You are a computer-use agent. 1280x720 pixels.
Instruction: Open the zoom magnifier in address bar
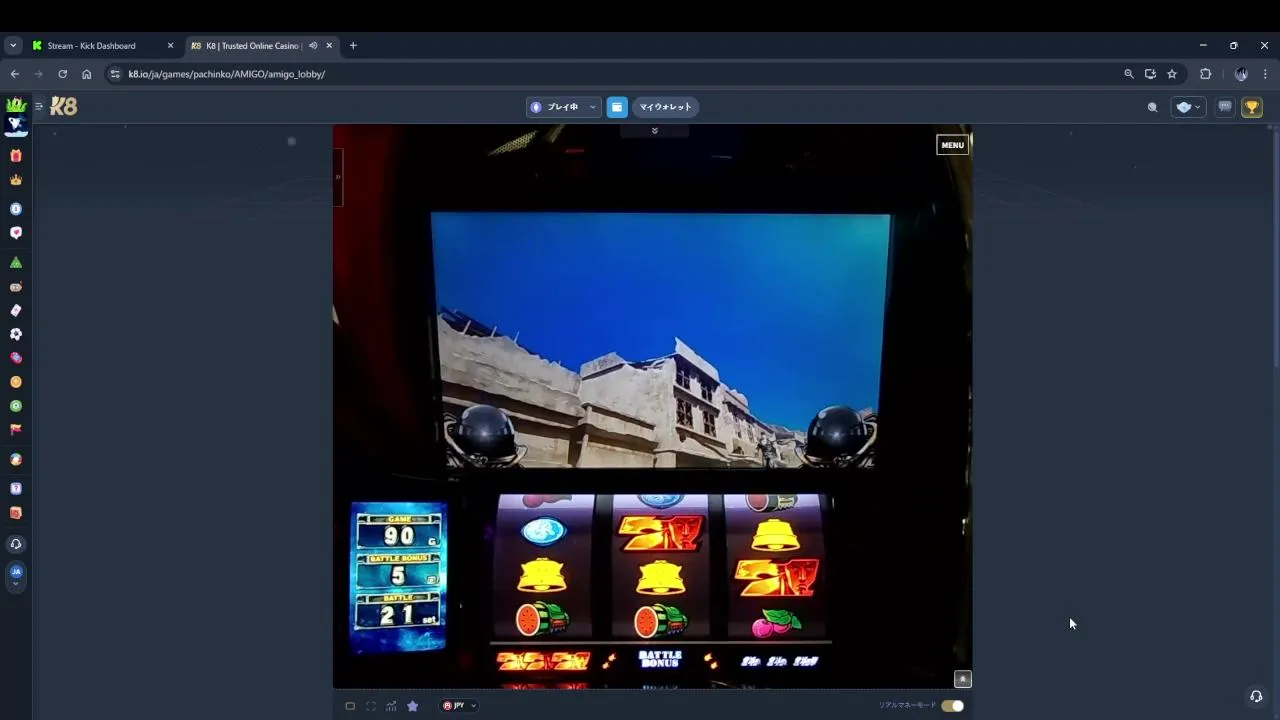[x=1129, y=74]
